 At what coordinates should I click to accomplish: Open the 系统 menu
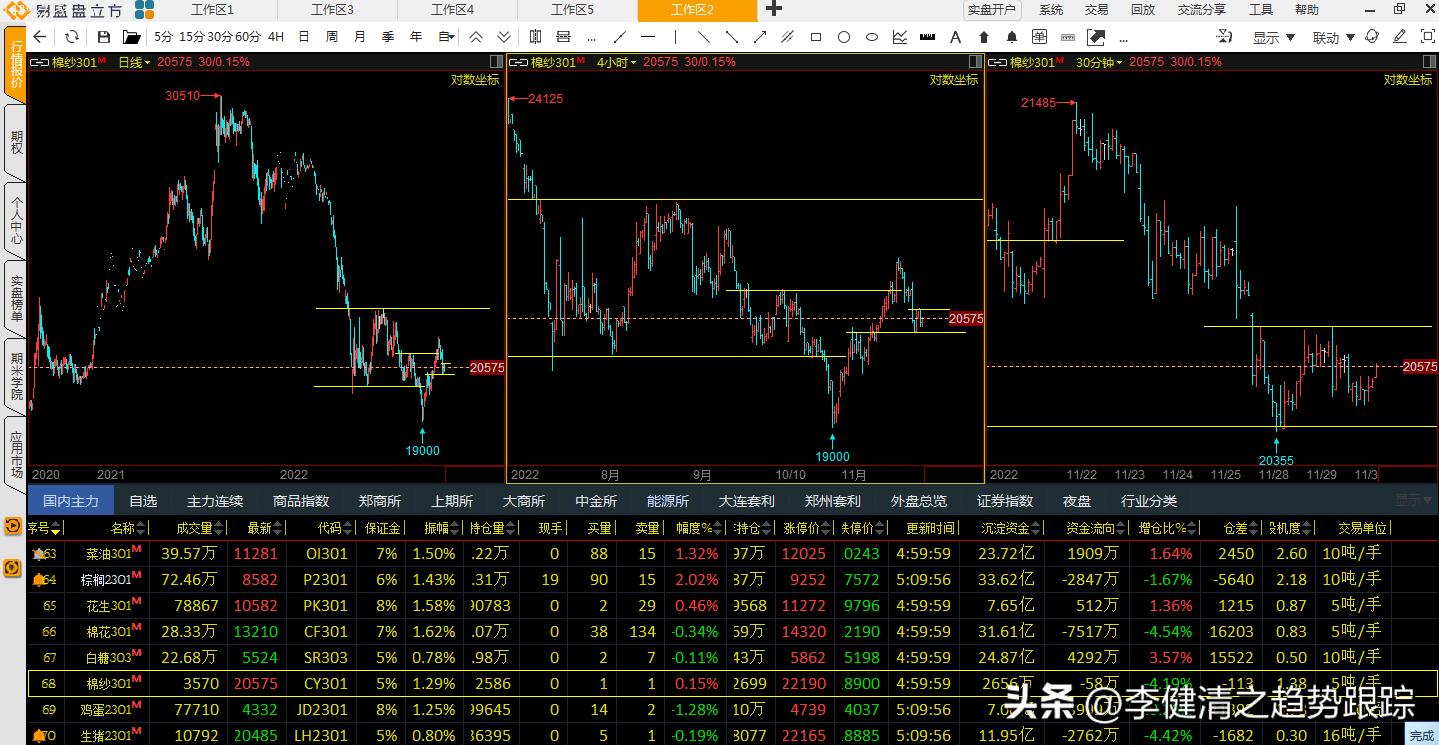(1051, 10)
